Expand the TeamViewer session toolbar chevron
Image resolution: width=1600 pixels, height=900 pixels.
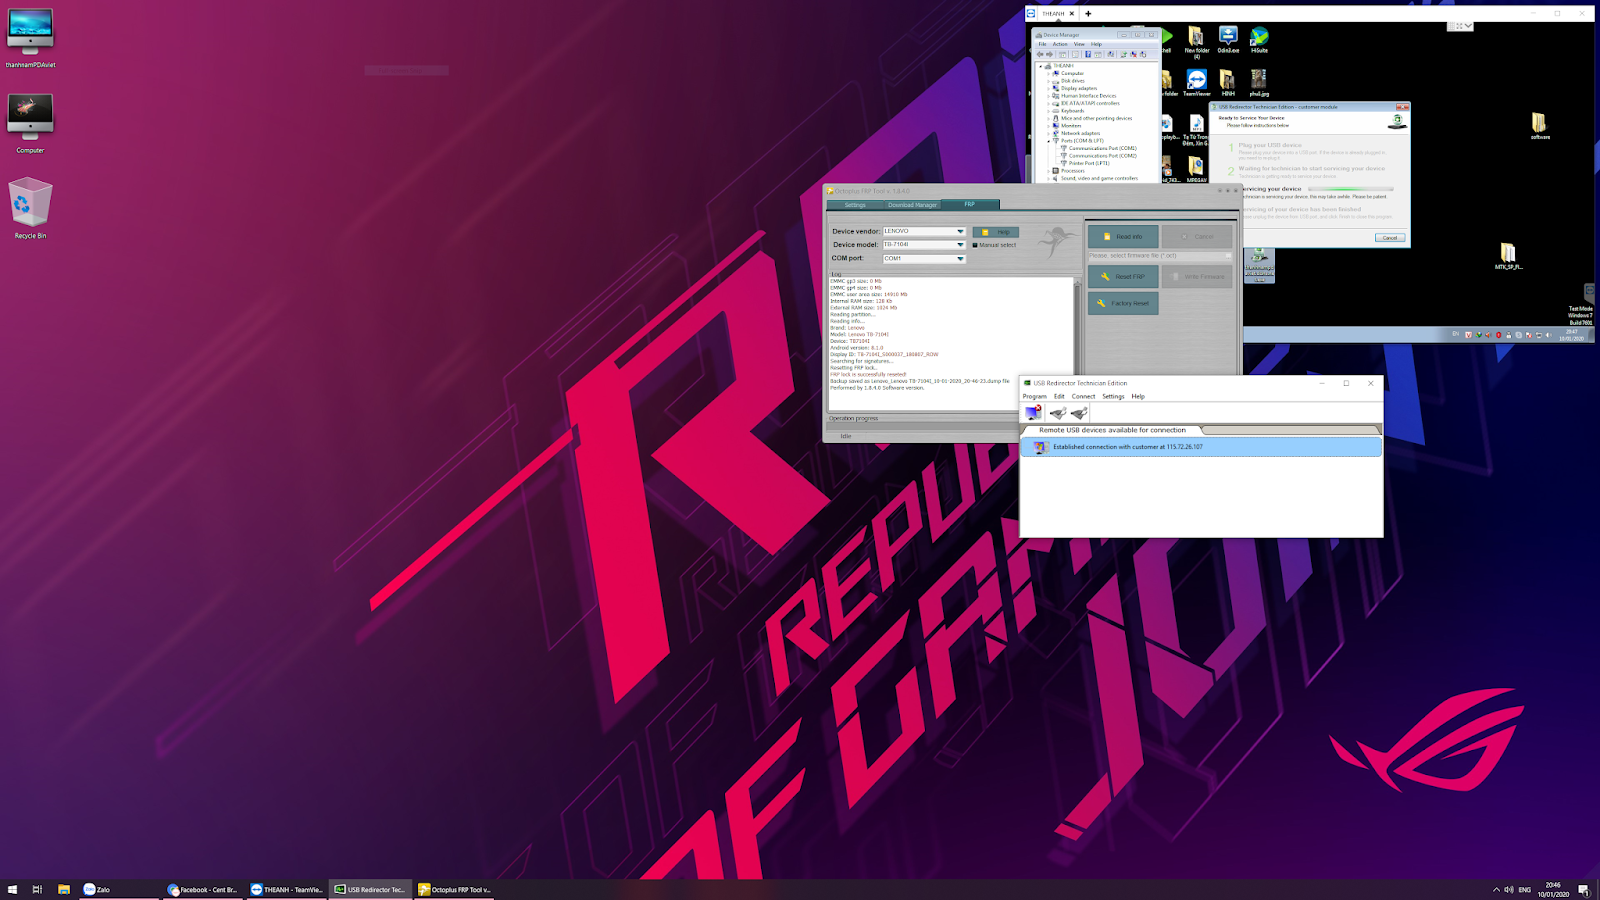(1468, 26)
